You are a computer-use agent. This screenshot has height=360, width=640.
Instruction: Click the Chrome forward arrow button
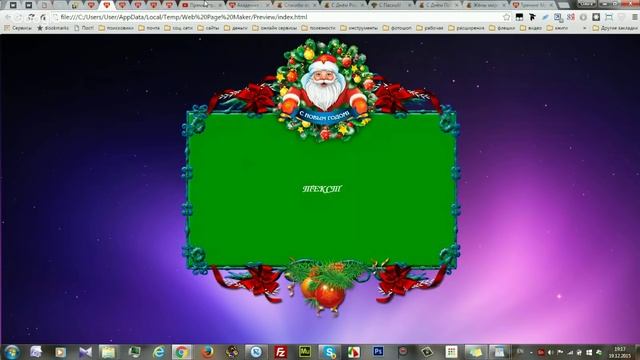click(19, 17)
